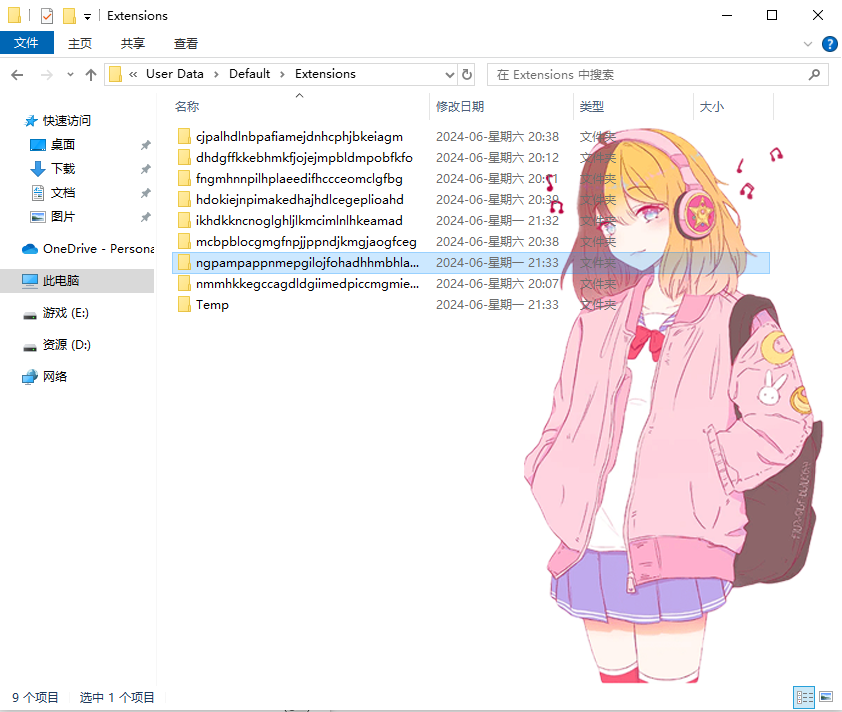Open Help with the question mark icon
842x712 pixels.
[x=830, y=44]
